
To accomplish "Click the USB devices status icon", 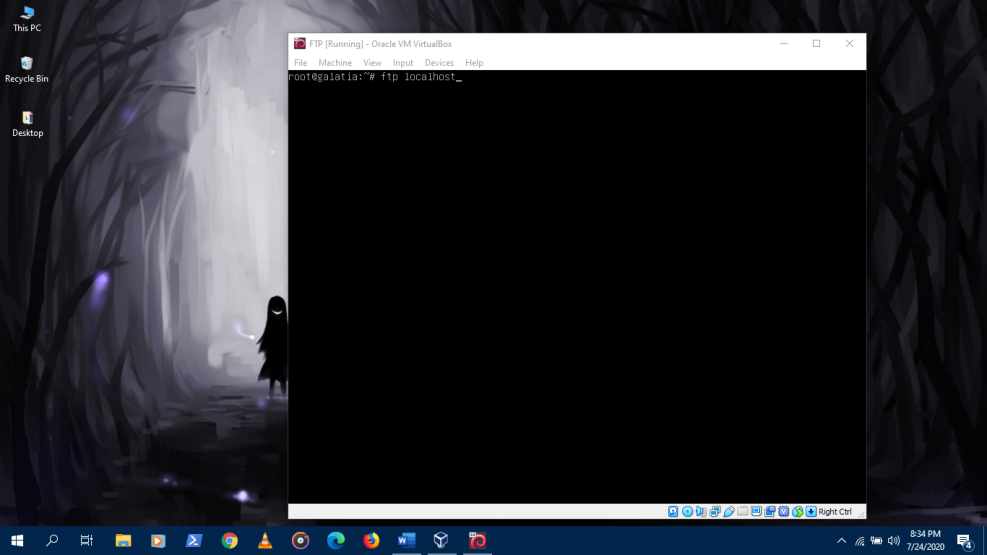I will 729,512.
